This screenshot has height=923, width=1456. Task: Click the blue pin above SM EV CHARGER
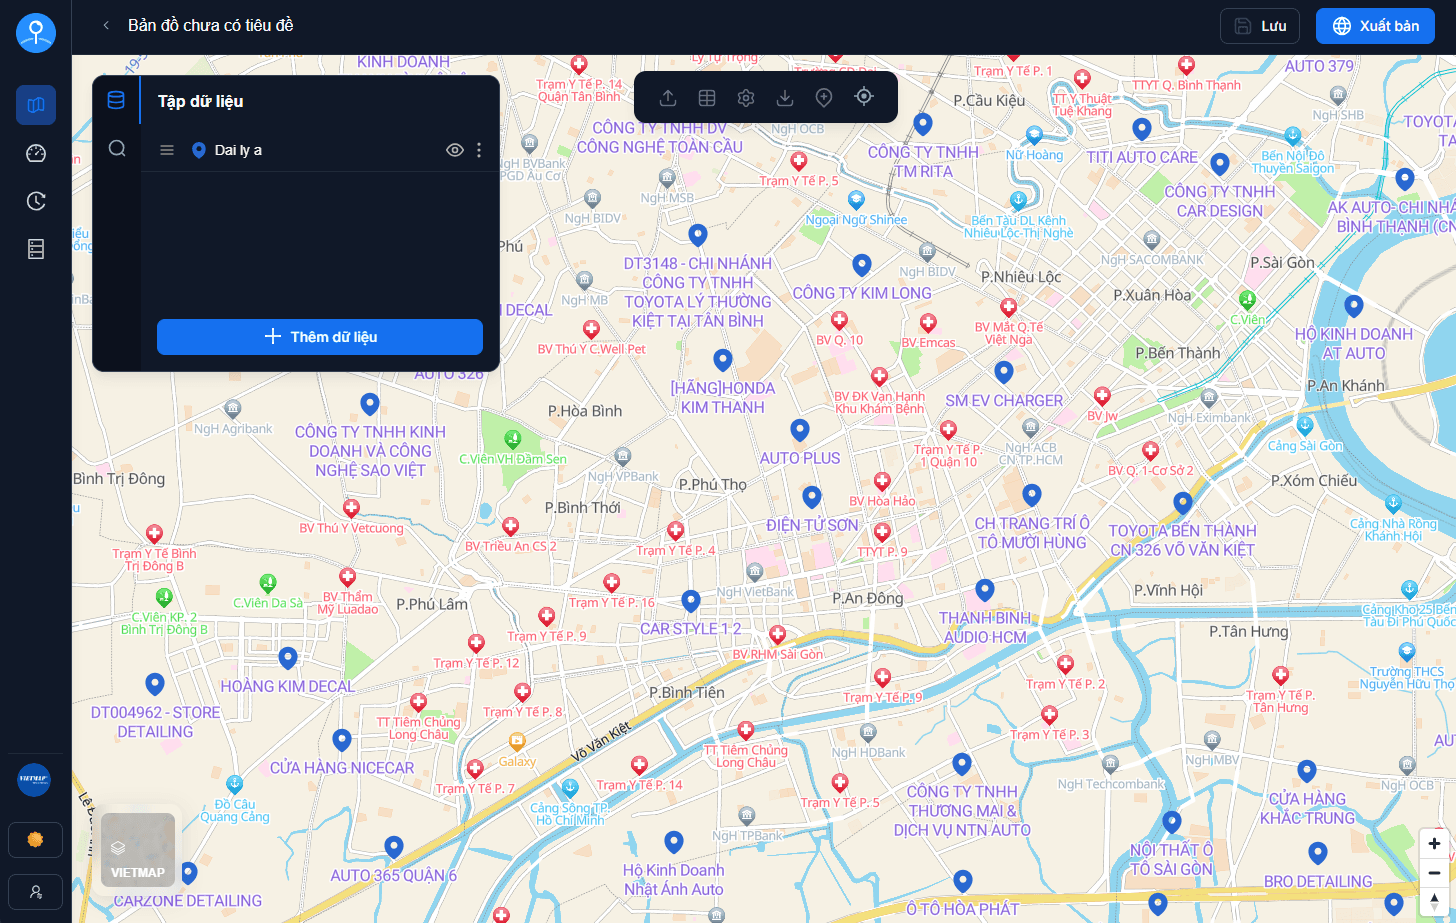[1004, 372]
